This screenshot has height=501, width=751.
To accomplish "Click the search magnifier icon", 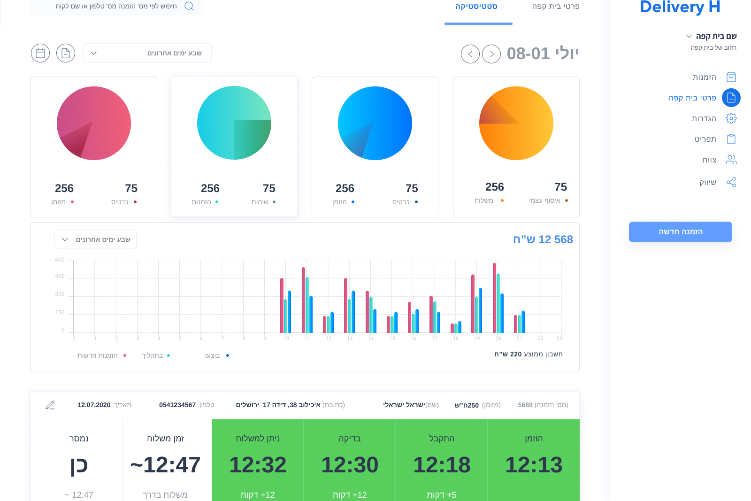I will point(189,6).
